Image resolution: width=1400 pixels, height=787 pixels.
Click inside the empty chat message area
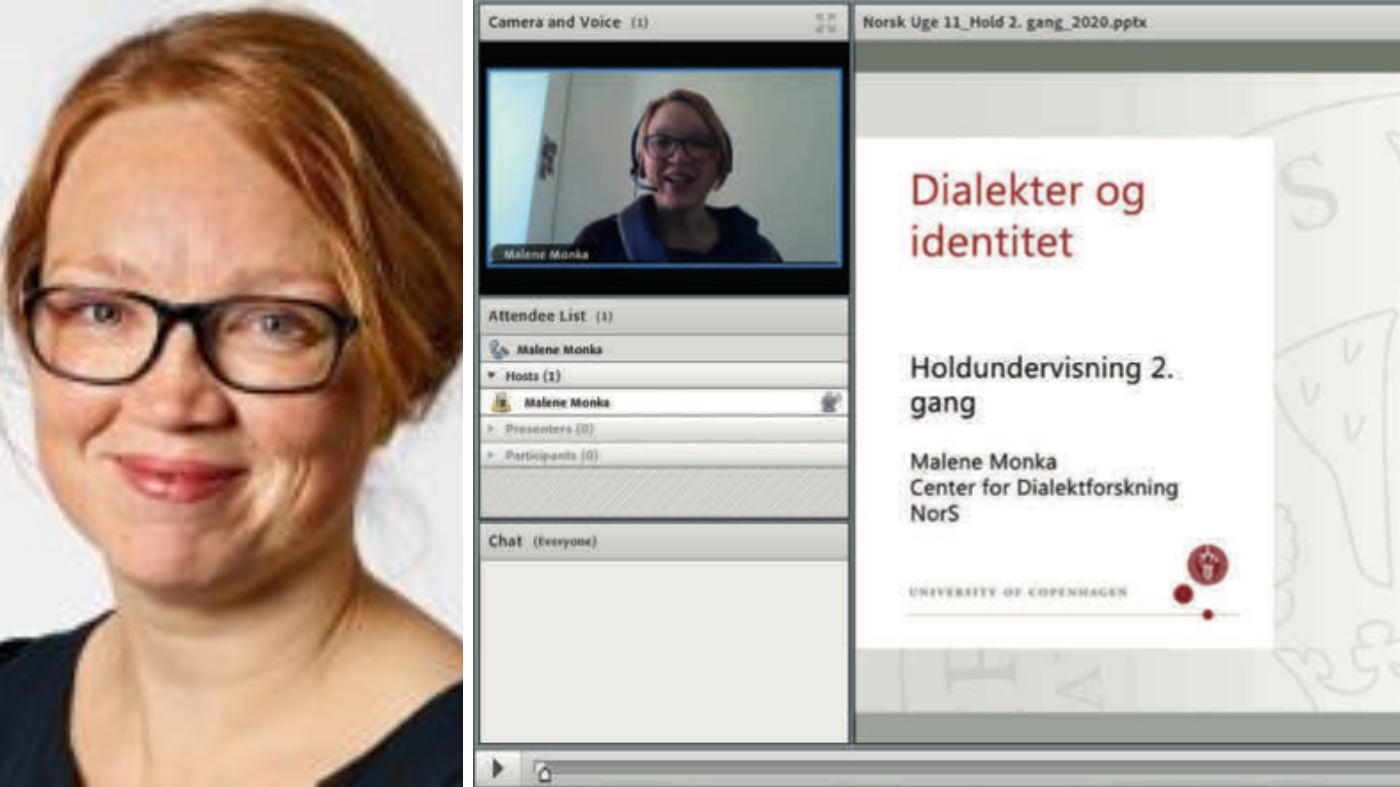(x=664, y=650)
